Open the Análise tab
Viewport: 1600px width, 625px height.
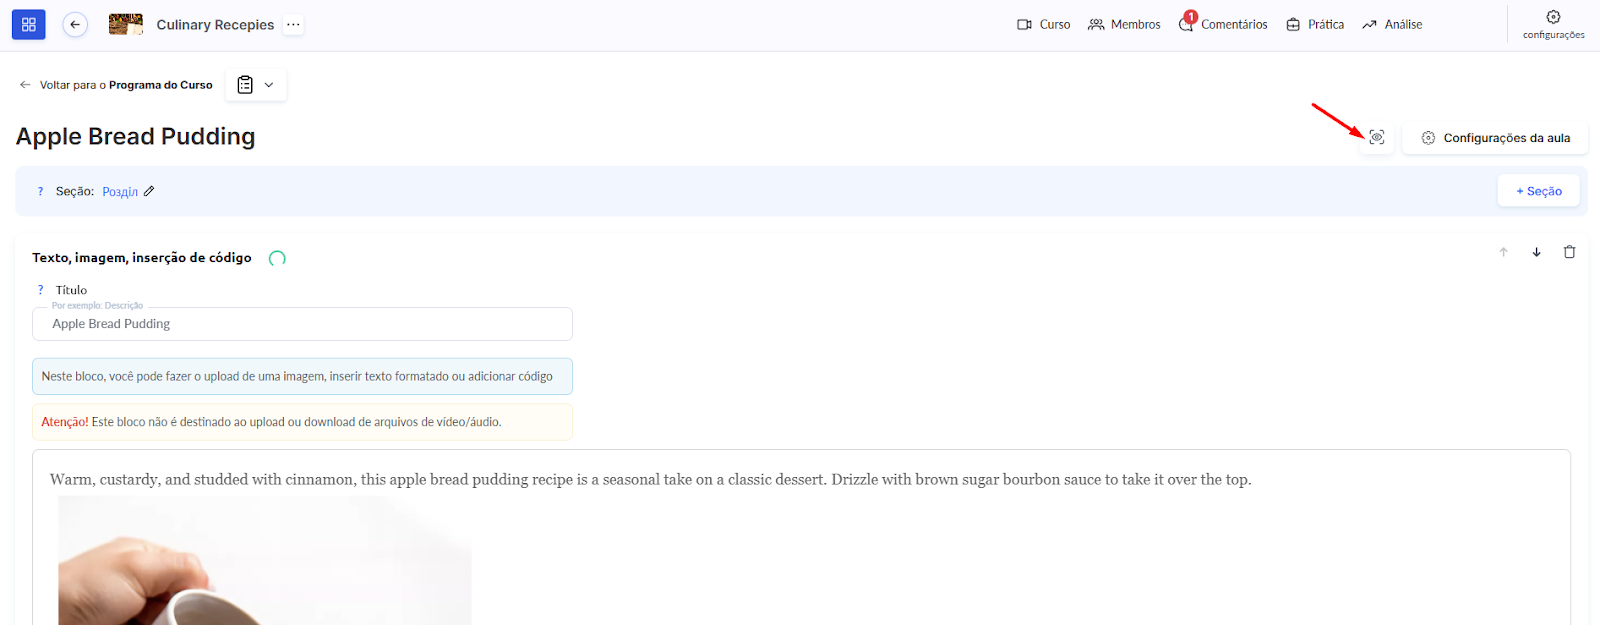click(x=1392, y=25)
